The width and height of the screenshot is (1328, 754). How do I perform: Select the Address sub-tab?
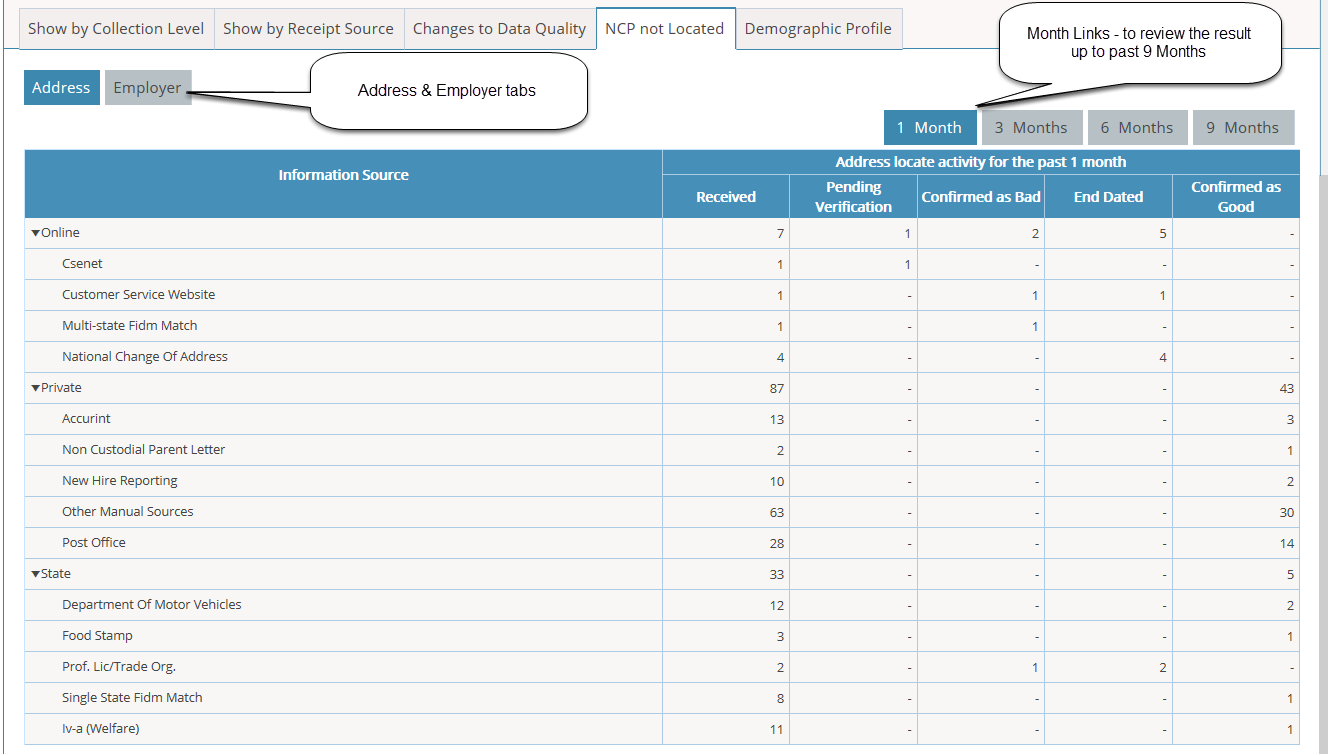[x=61, y=88]
